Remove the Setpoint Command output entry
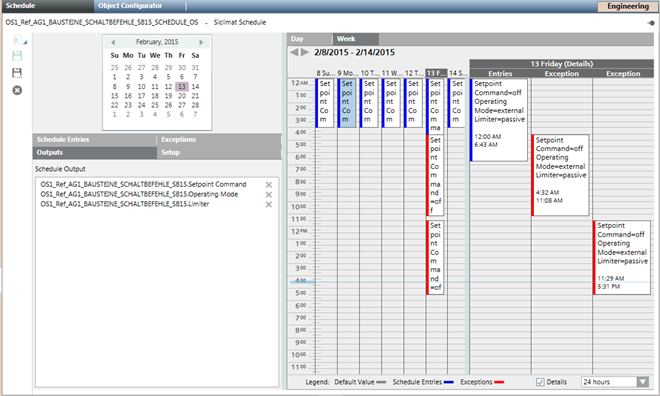660x396 pixels. pyautogui.click(x=269, y=185)
